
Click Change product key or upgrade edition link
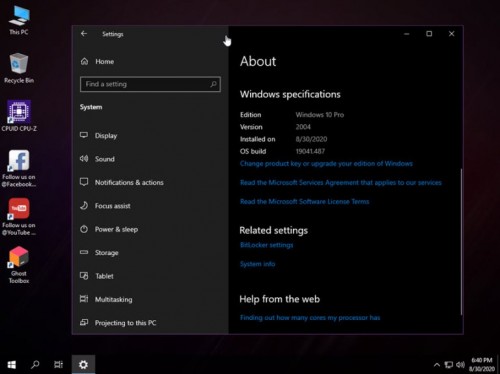(326, 164)
